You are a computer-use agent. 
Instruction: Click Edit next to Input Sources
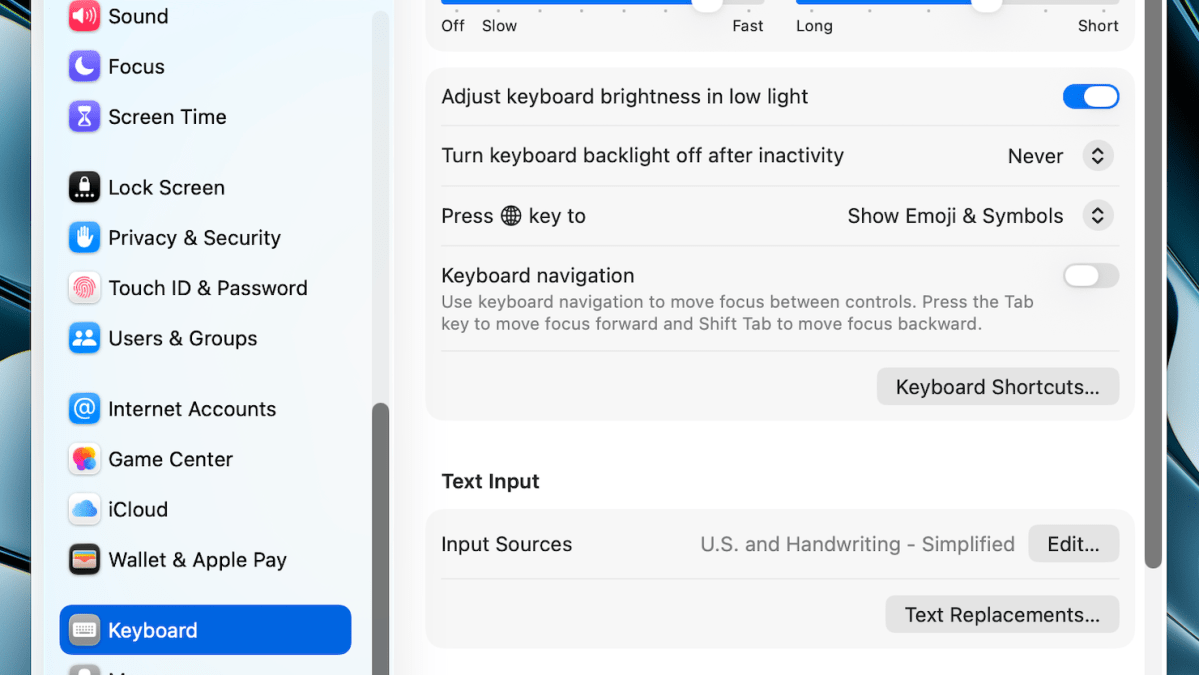click(1074, 544)
